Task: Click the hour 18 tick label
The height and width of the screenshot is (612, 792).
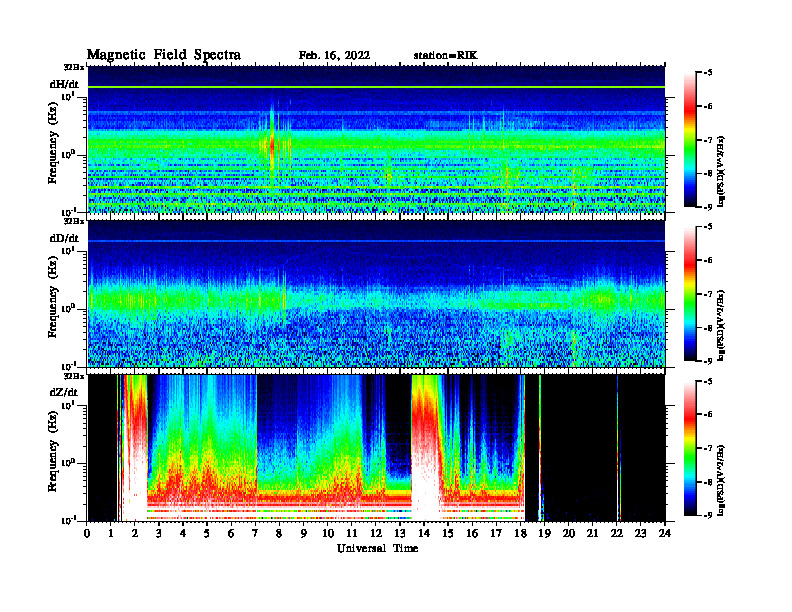Action: [520, 534]
